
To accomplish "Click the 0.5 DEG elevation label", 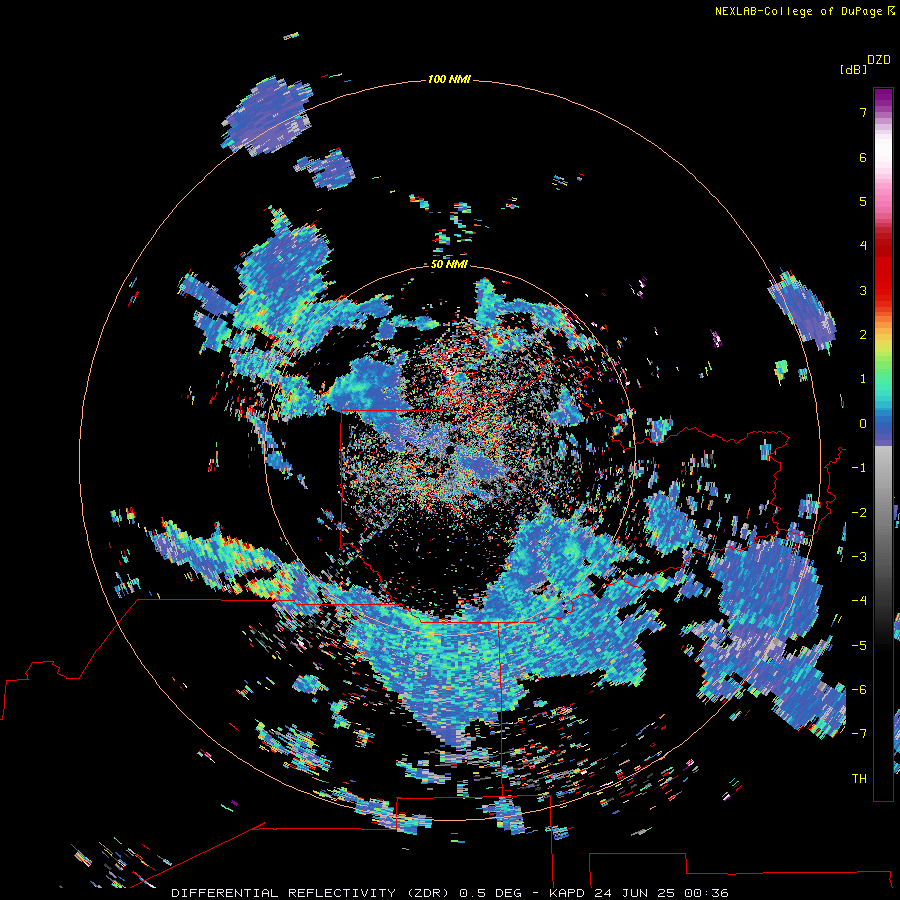I will click(491, 893).
